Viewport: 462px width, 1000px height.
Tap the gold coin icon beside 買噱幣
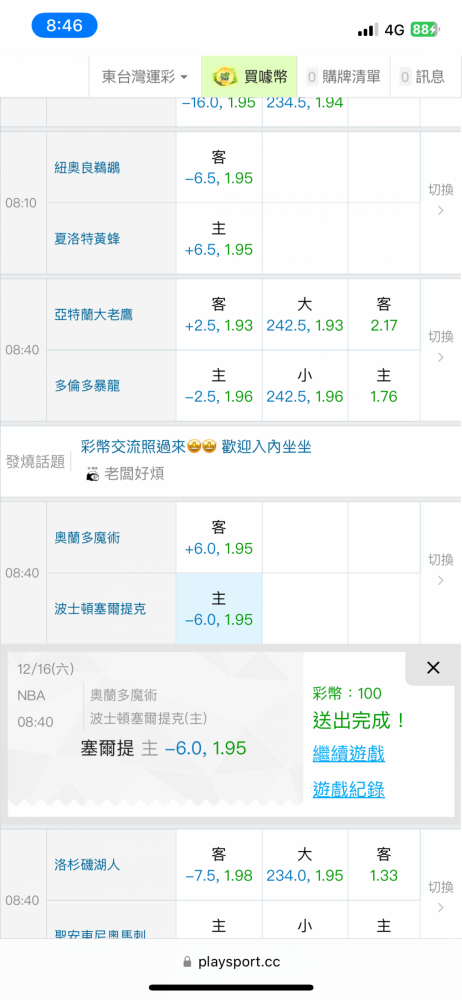pyautogui.click(x=225, y=77)
